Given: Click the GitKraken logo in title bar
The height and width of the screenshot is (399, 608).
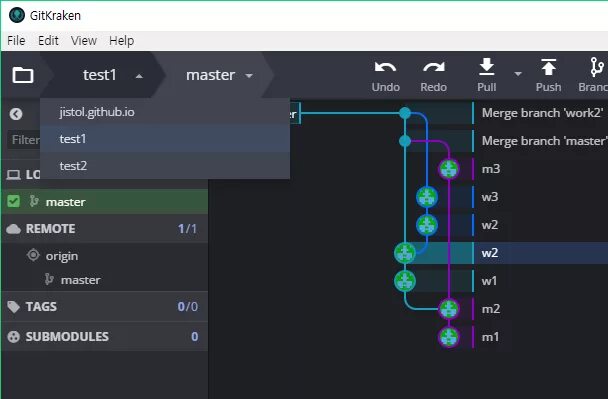Looking at the screenshot, I should click(17, 16).
